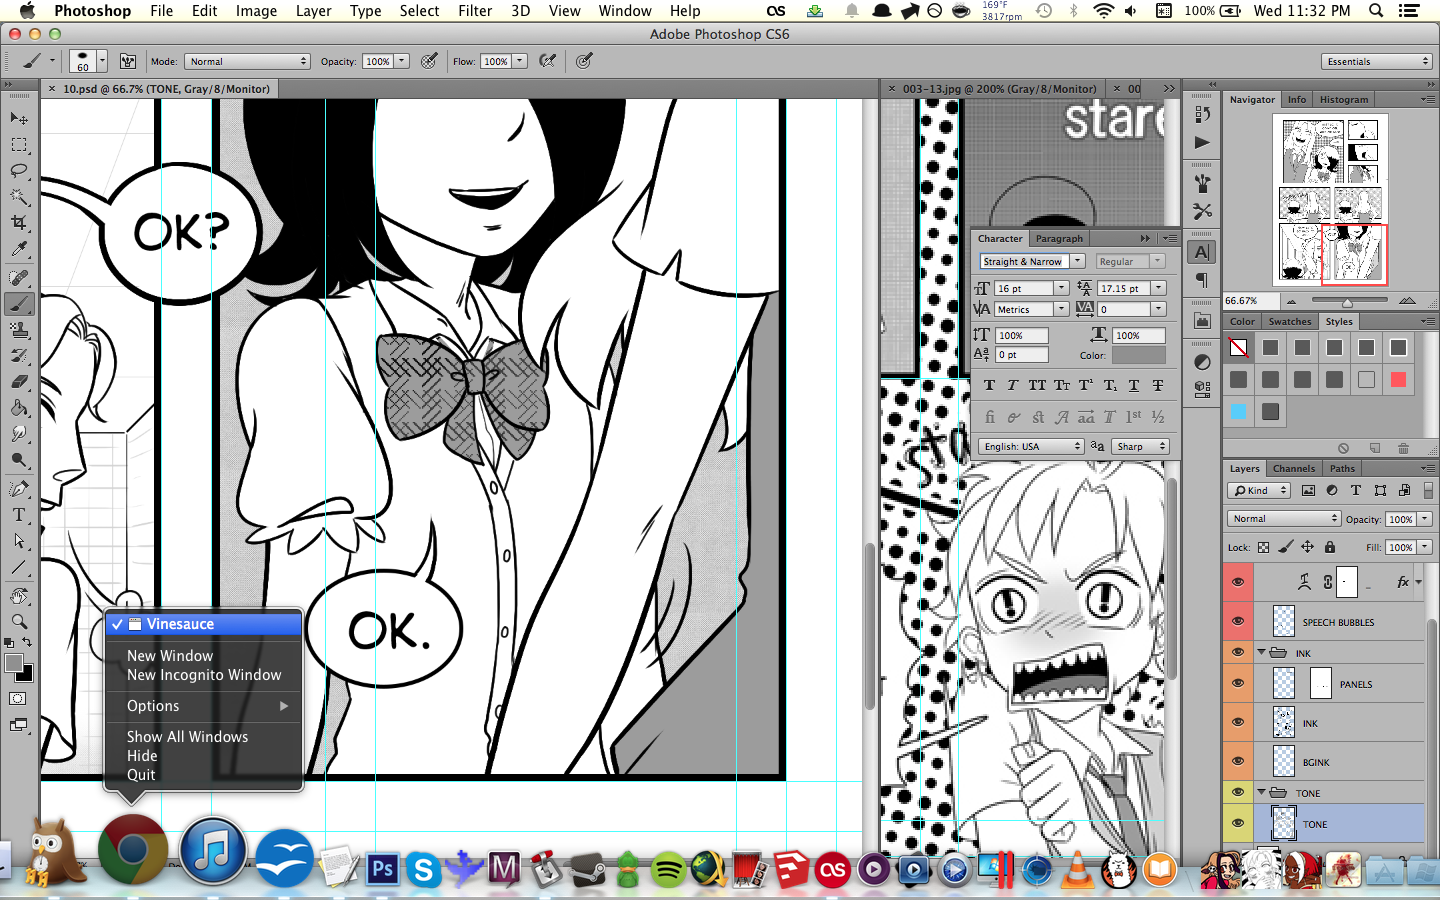Open the Sharp anti-aliasing dropdown
The image size is (1440, 900).
coord(1140,446)
